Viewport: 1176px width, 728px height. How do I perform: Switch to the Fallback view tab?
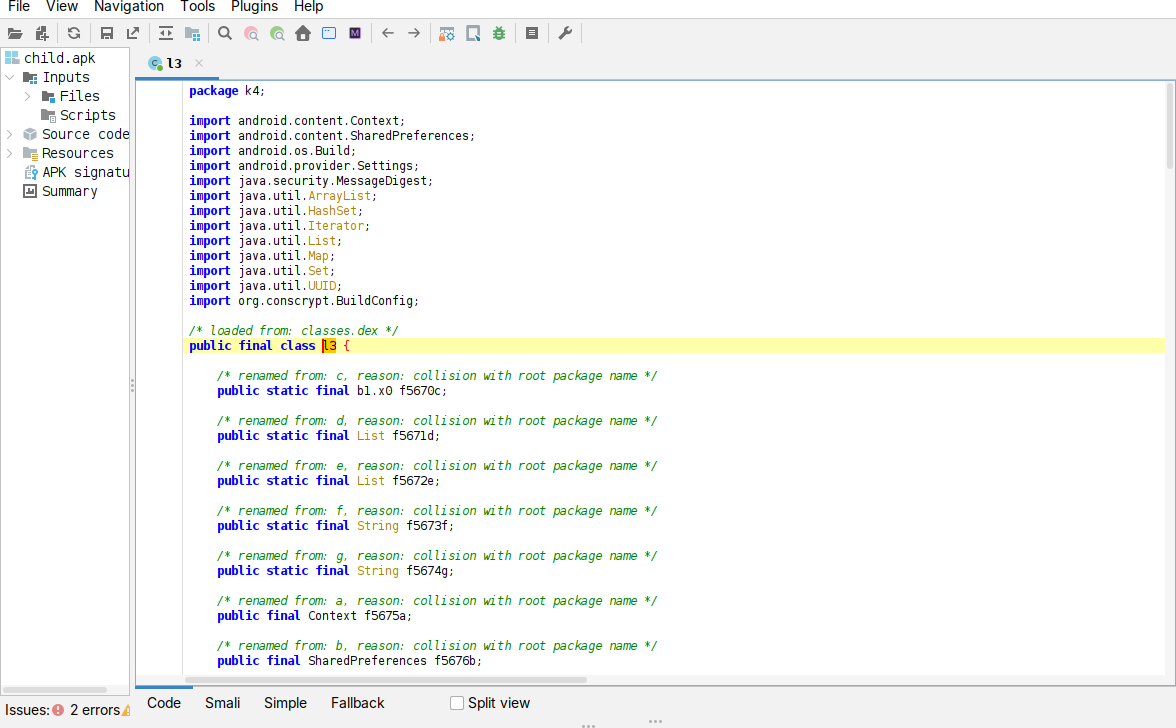coord(357,703)
